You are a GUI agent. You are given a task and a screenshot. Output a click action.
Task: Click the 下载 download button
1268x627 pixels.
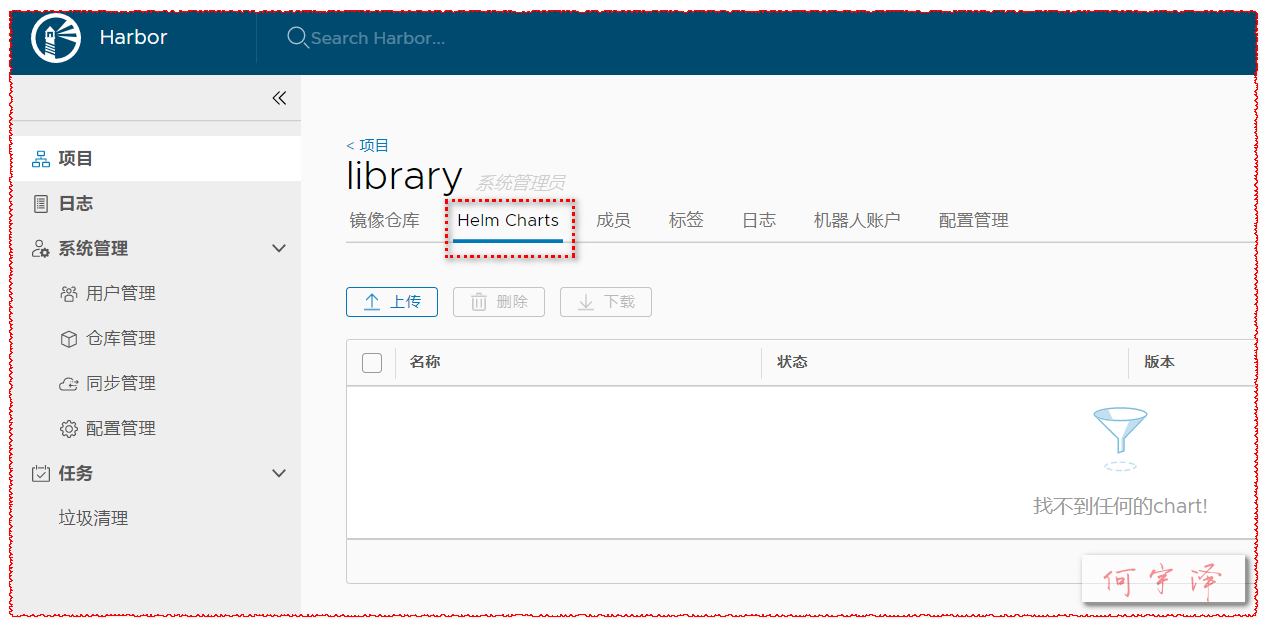point(606,302)
